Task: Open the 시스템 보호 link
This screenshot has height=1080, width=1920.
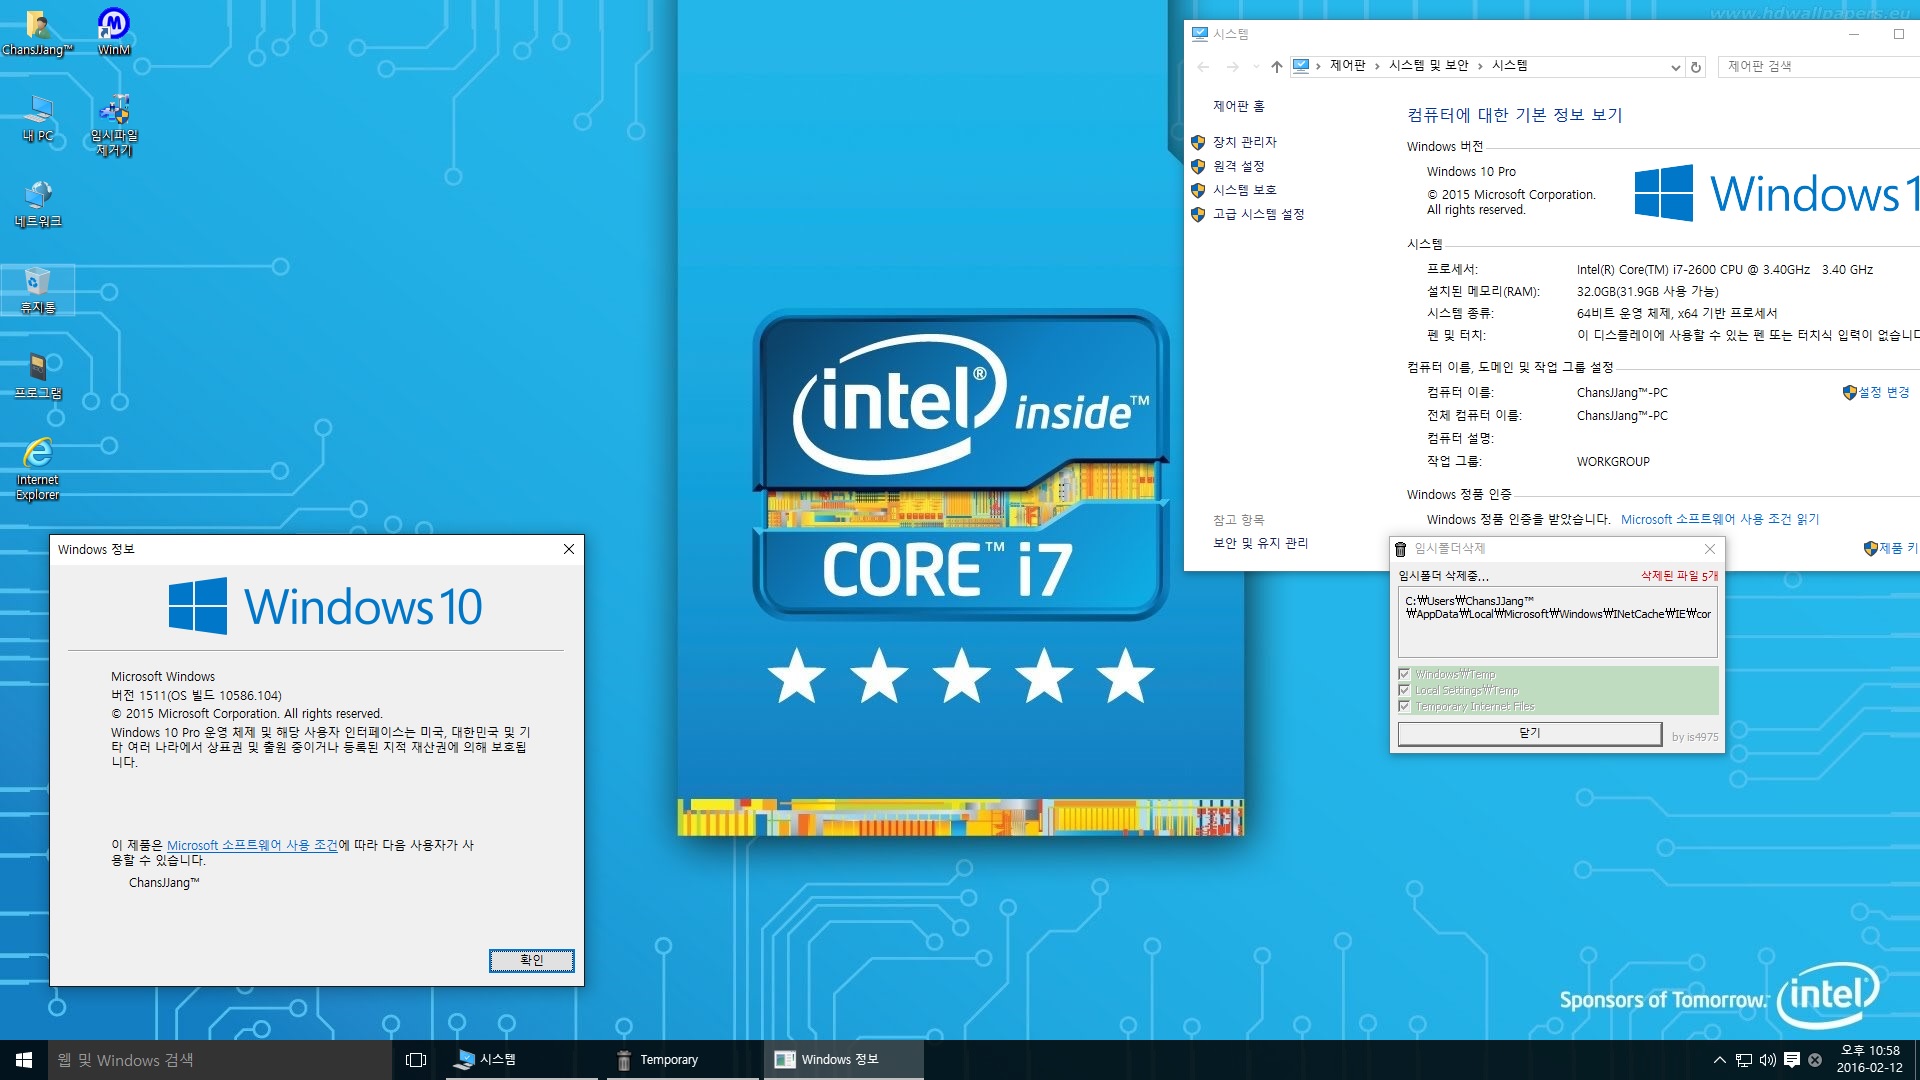Action: click(x=1244, y=190)
